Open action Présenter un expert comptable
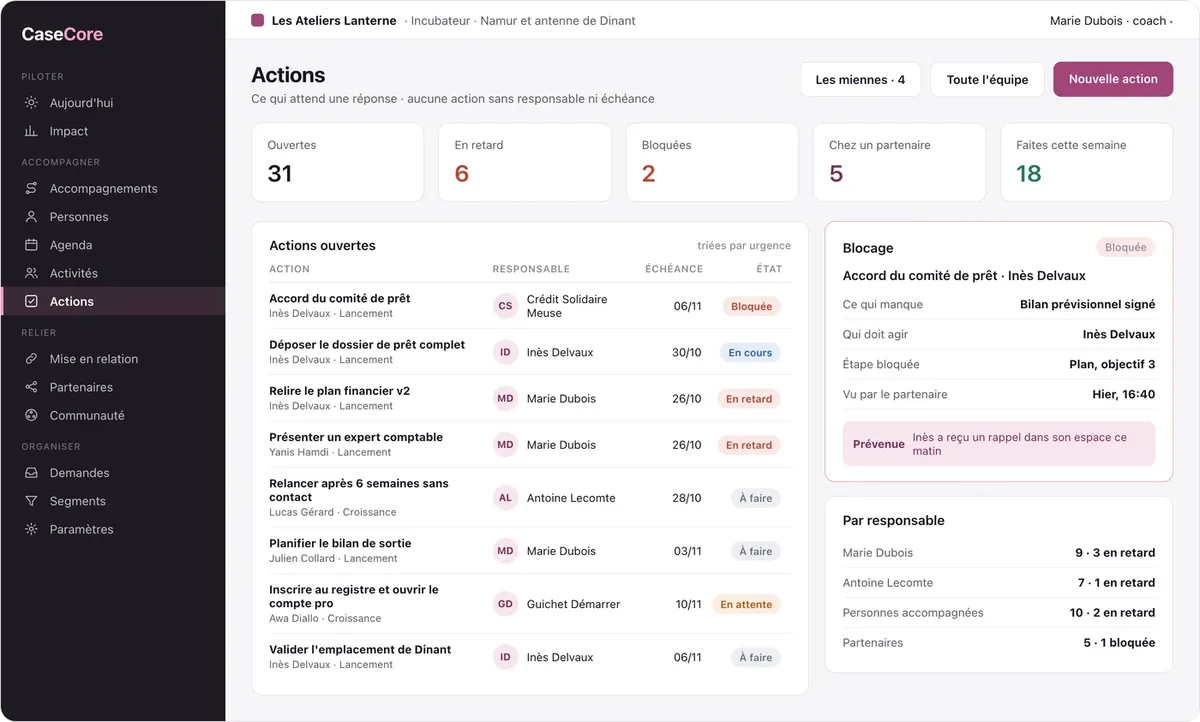This screenshot has height=722, width=1200. coord(530,444)
